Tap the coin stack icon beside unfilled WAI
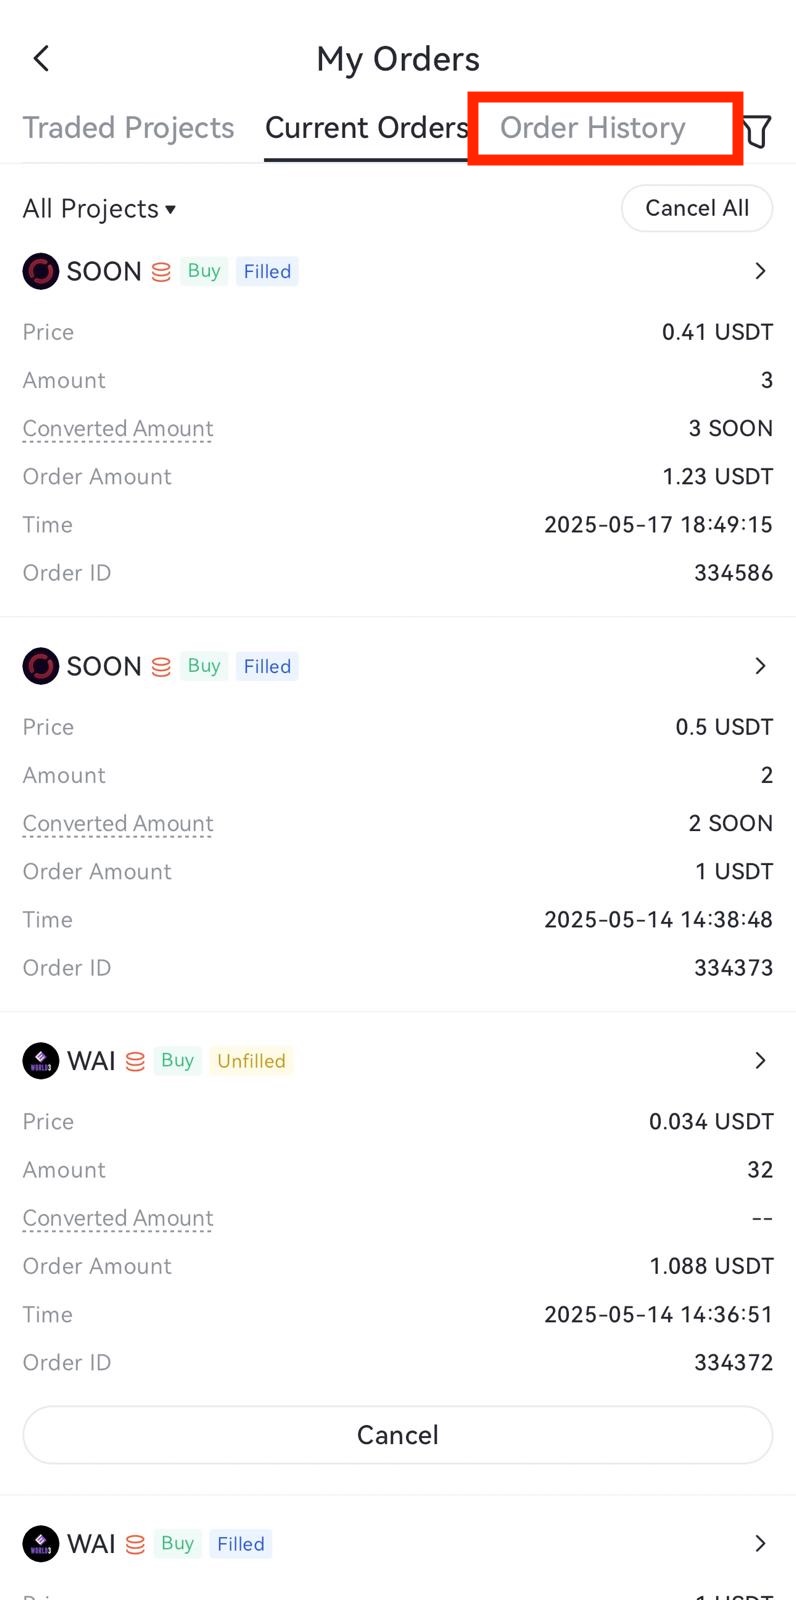The height and width of the screenshot is (1600, 796). click(x=135, y=1062)
